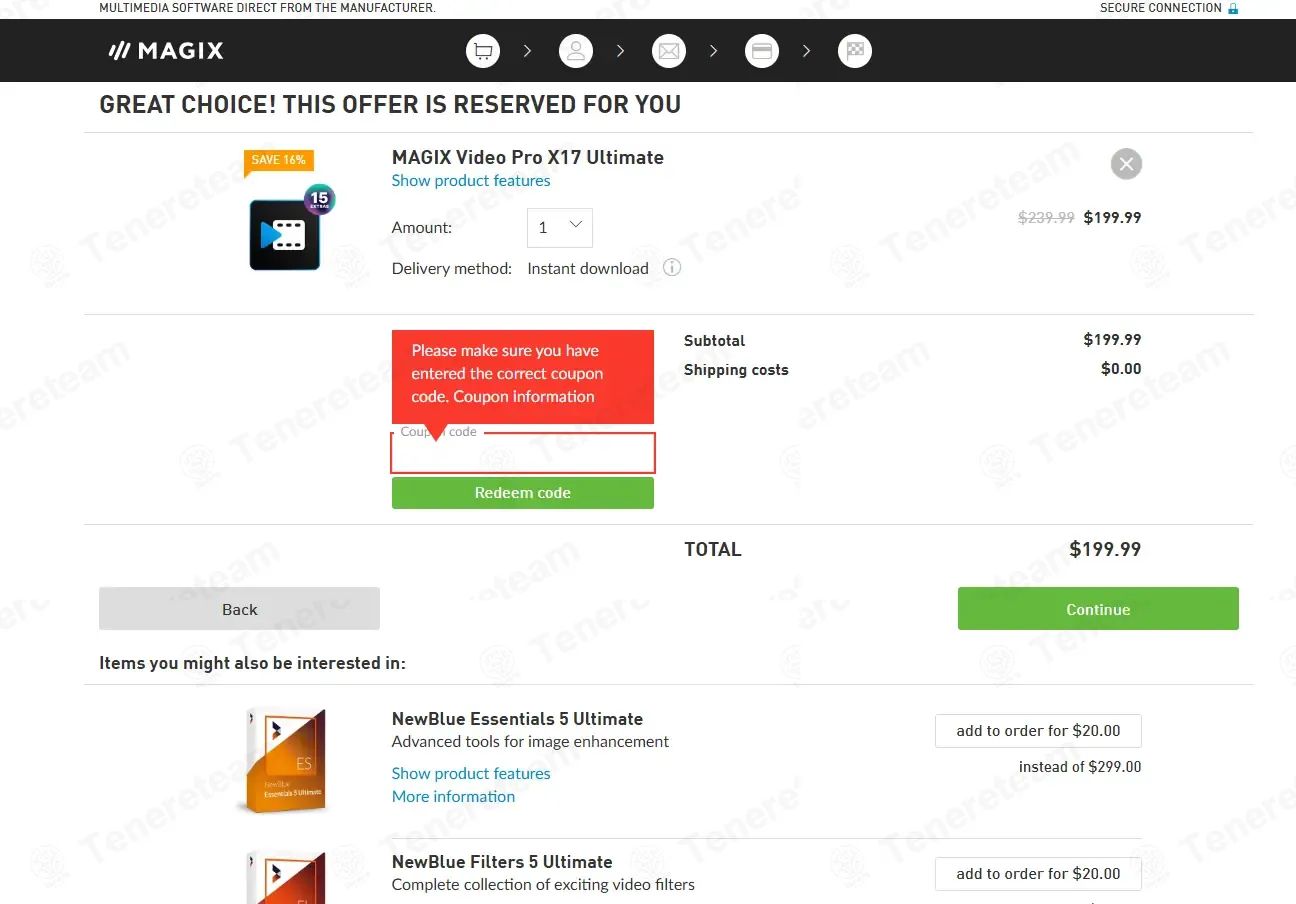Click the struck-through $239.99 original price
This screenshot has height=904, width=1296.
pyautogui.click(x=1046, y=217)
